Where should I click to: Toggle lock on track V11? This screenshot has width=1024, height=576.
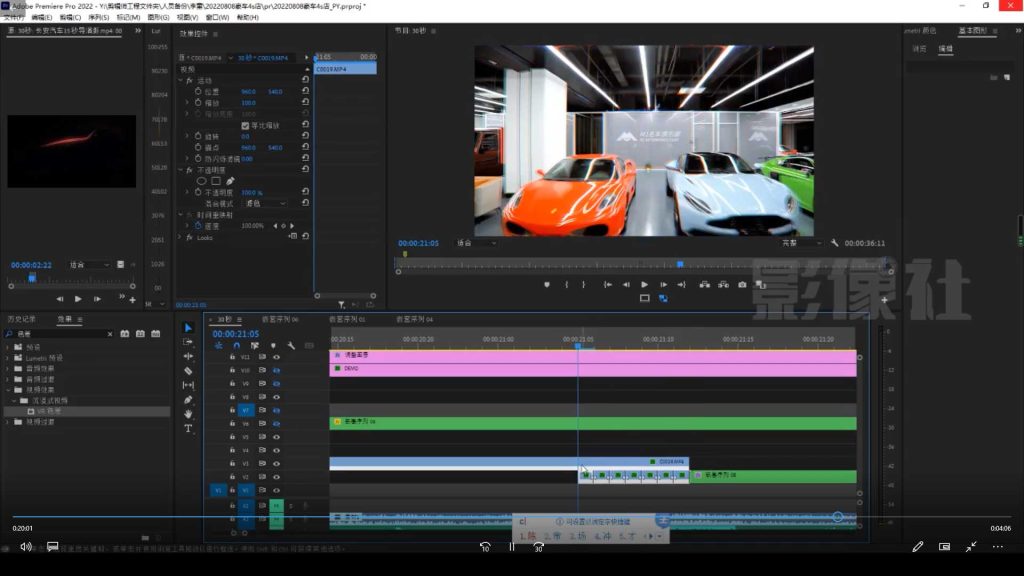(232, 357)
